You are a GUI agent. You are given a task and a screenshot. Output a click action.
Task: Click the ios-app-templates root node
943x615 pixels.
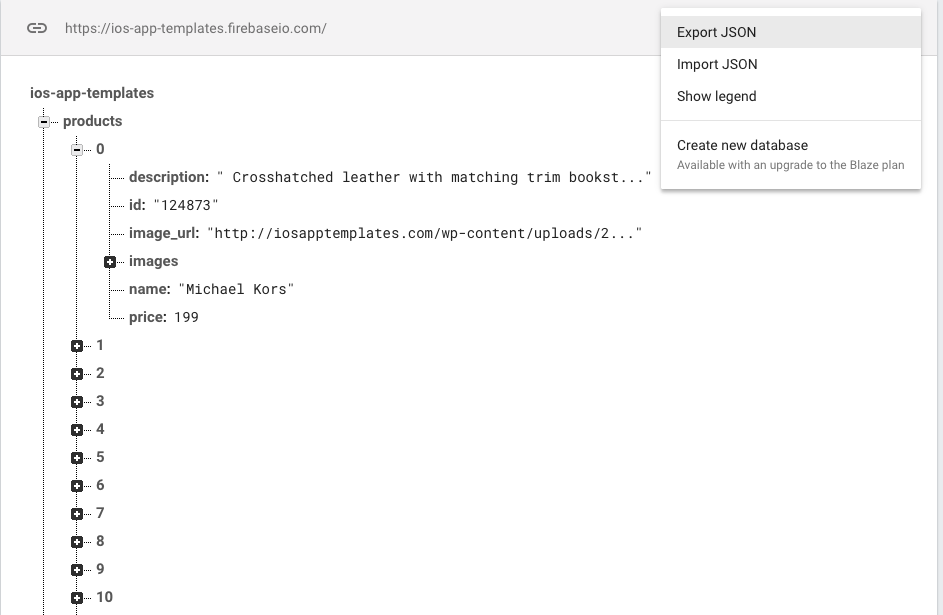93,93
